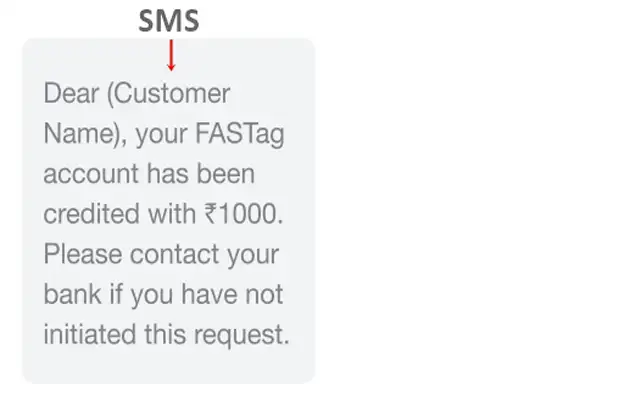The image size is (630, 400).
Task: Click the red downward arrow
Action: (x=171, y=55)
